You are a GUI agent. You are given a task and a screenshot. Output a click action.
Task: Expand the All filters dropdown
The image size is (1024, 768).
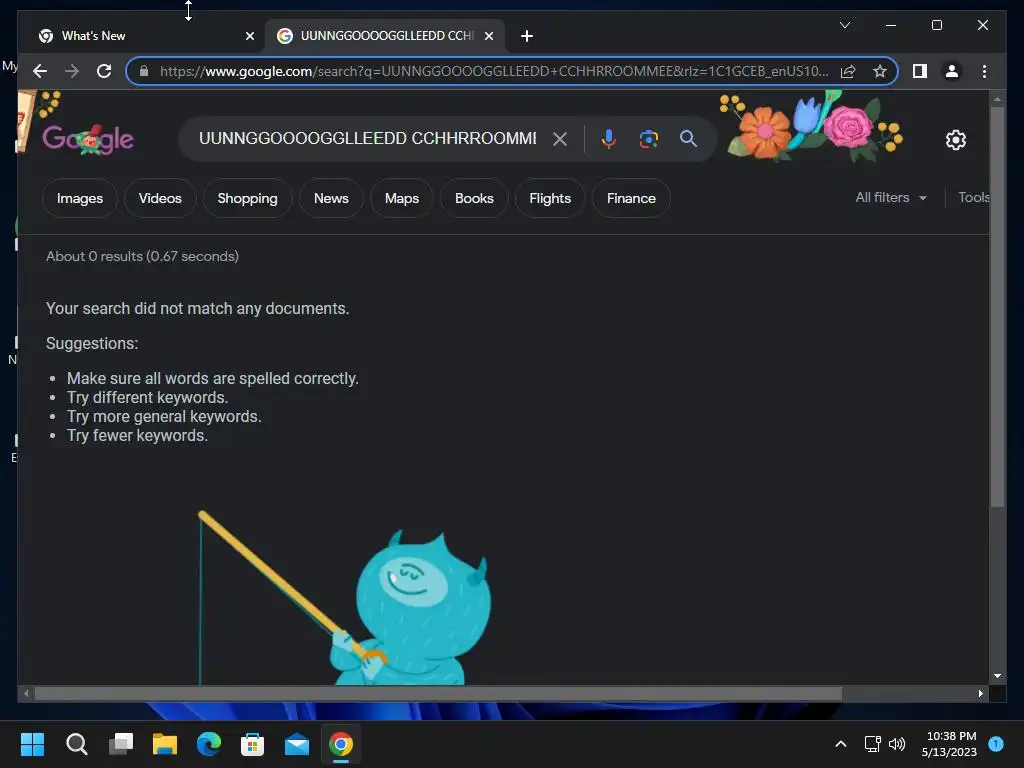click(x=891, y=197)
